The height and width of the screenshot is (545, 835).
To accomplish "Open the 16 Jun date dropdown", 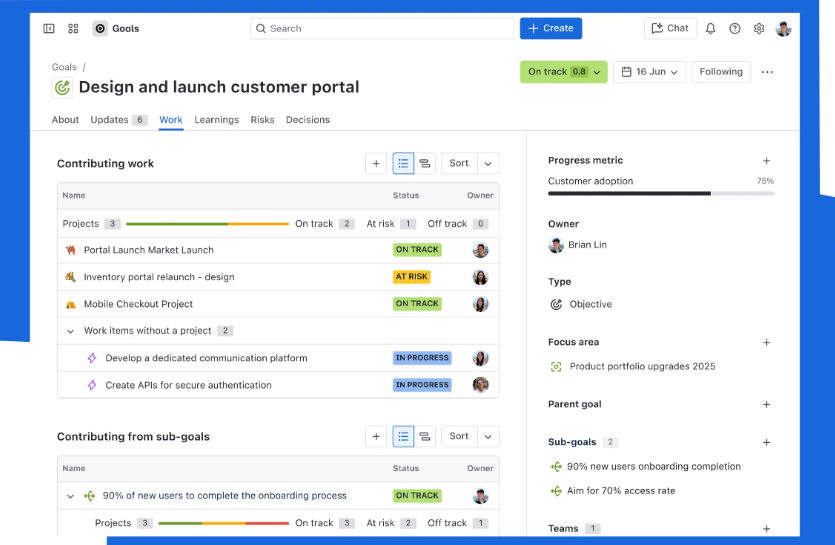I will (649, 72).
